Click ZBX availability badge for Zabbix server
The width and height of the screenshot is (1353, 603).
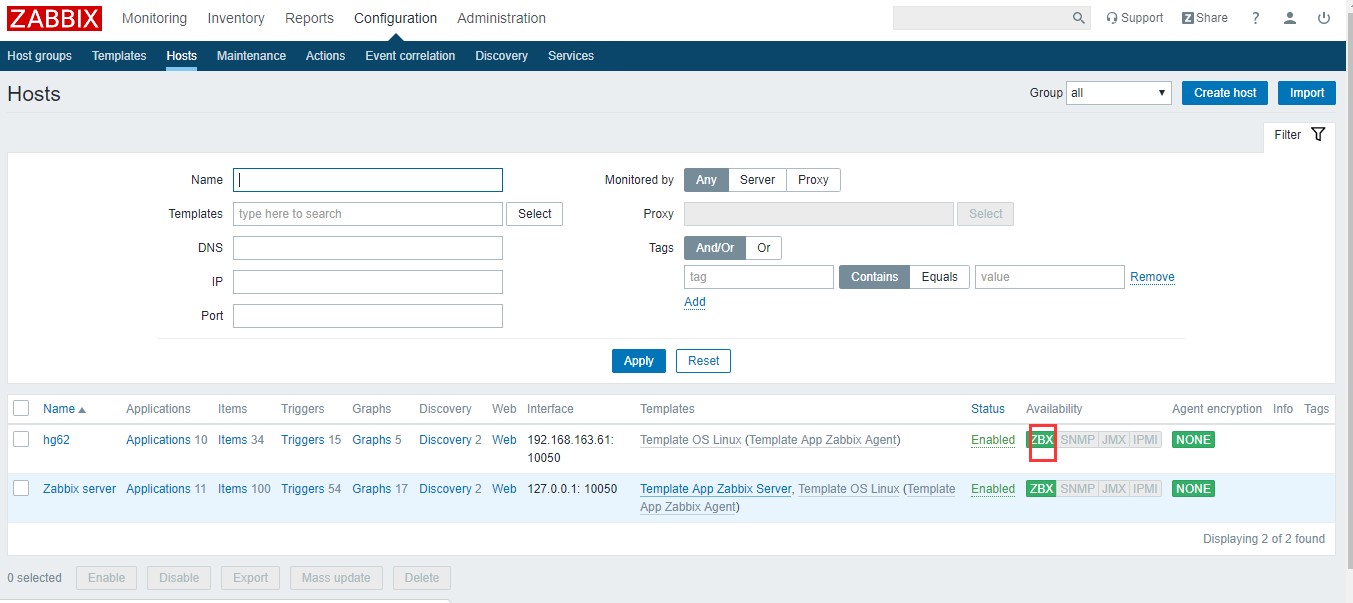coord(1041,489)
